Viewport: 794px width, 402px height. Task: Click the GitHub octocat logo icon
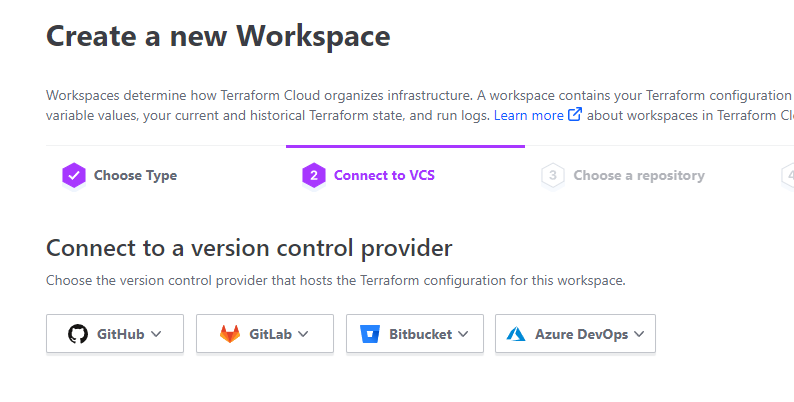click(x=77, y=334)
